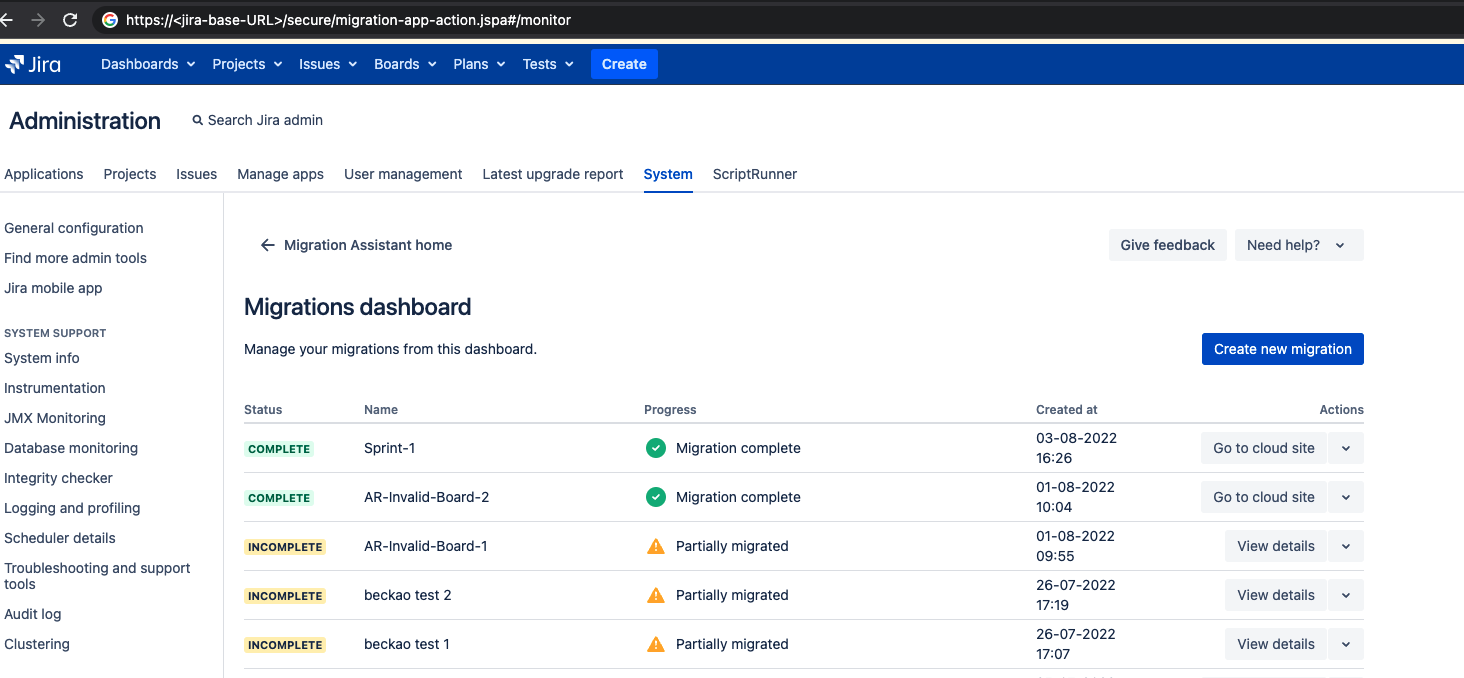This screenshot has height=678, width=1464.
Task: Click the name AR-Invalid-Board-1
Action: (x=426, y=546)
